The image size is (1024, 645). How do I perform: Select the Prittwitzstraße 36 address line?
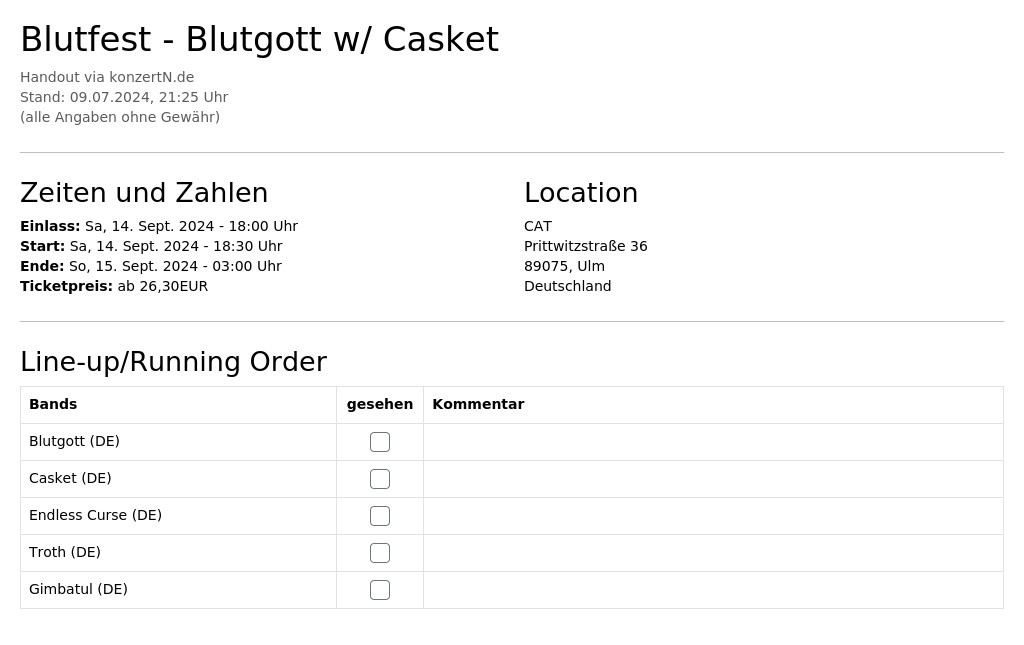(x=585, y=246)
